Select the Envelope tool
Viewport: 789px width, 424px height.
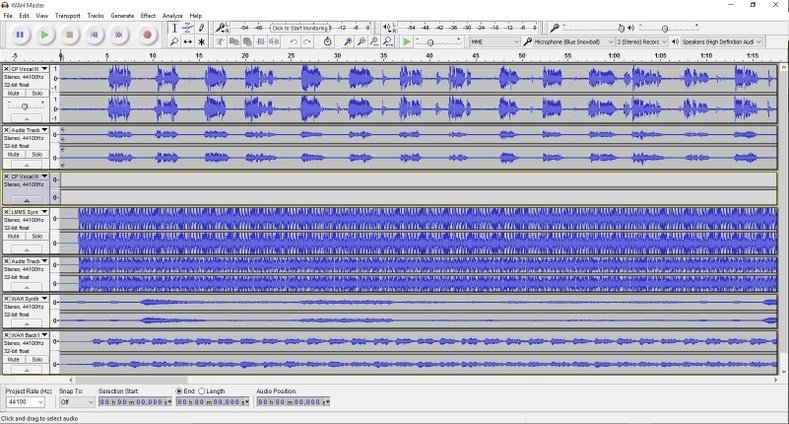coord(187,28)
